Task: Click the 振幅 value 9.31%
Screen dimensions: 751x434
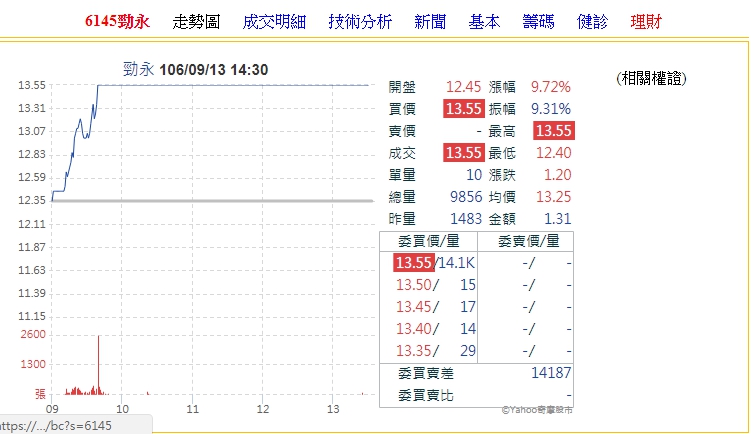Action: coord(551,109)
